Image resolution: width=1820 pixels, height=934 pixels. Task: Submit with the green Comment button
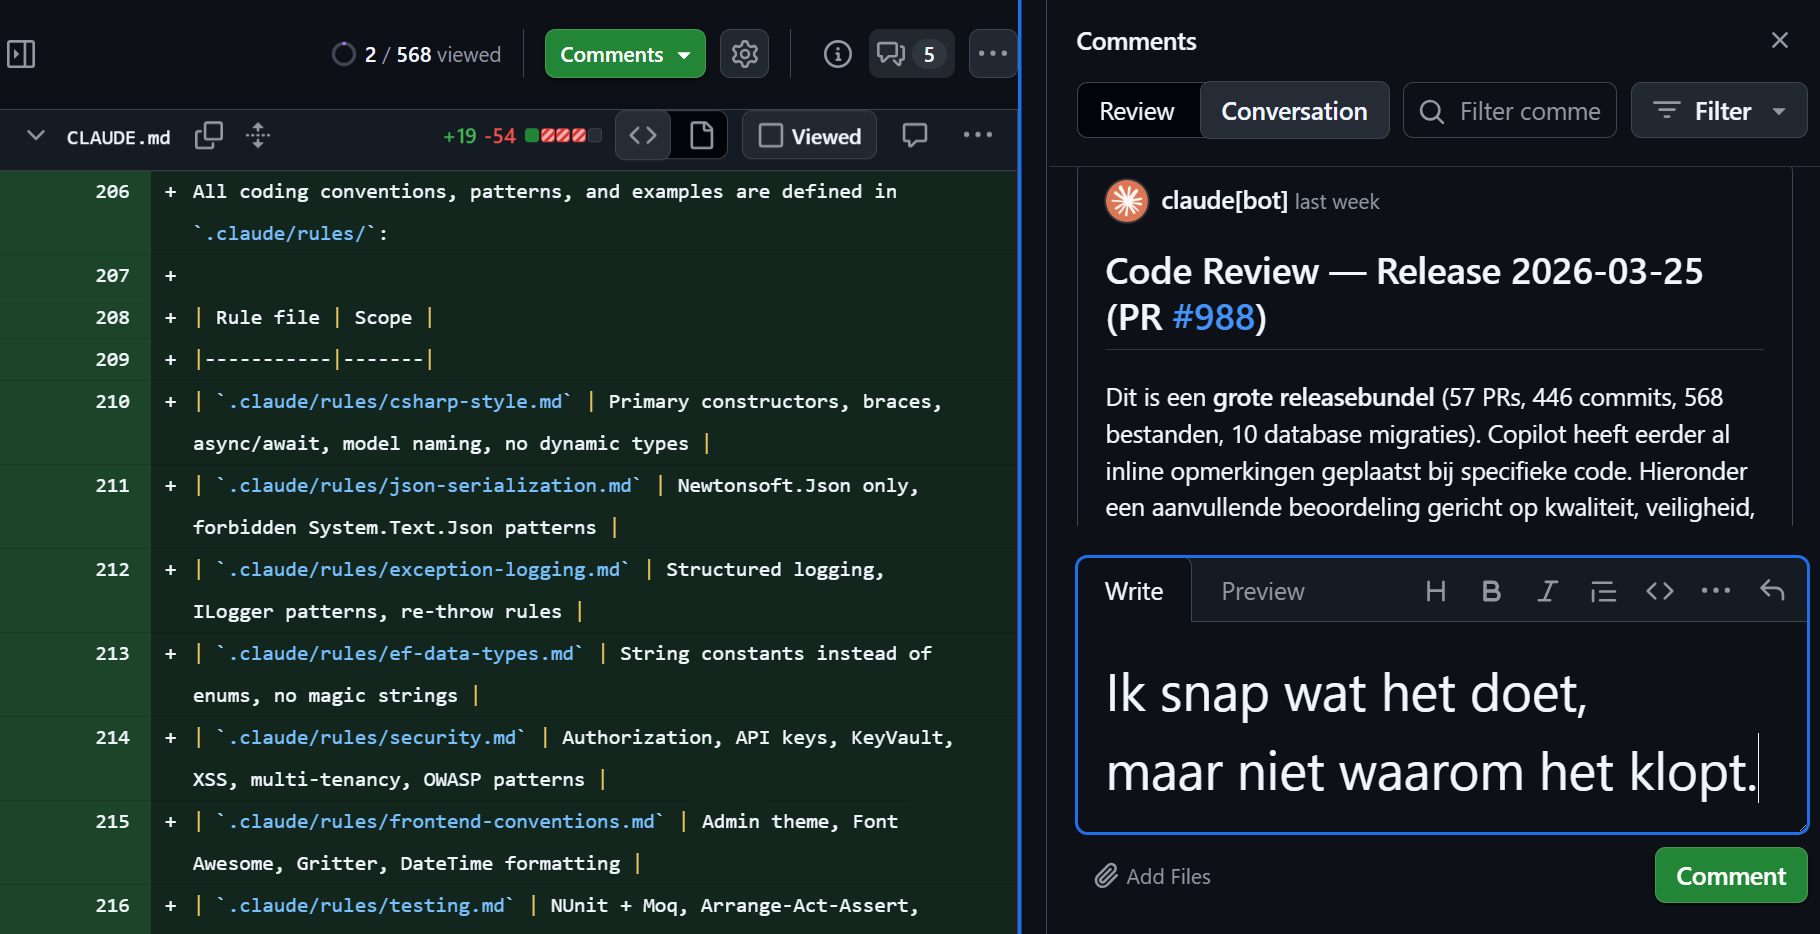pos(1730,876)
